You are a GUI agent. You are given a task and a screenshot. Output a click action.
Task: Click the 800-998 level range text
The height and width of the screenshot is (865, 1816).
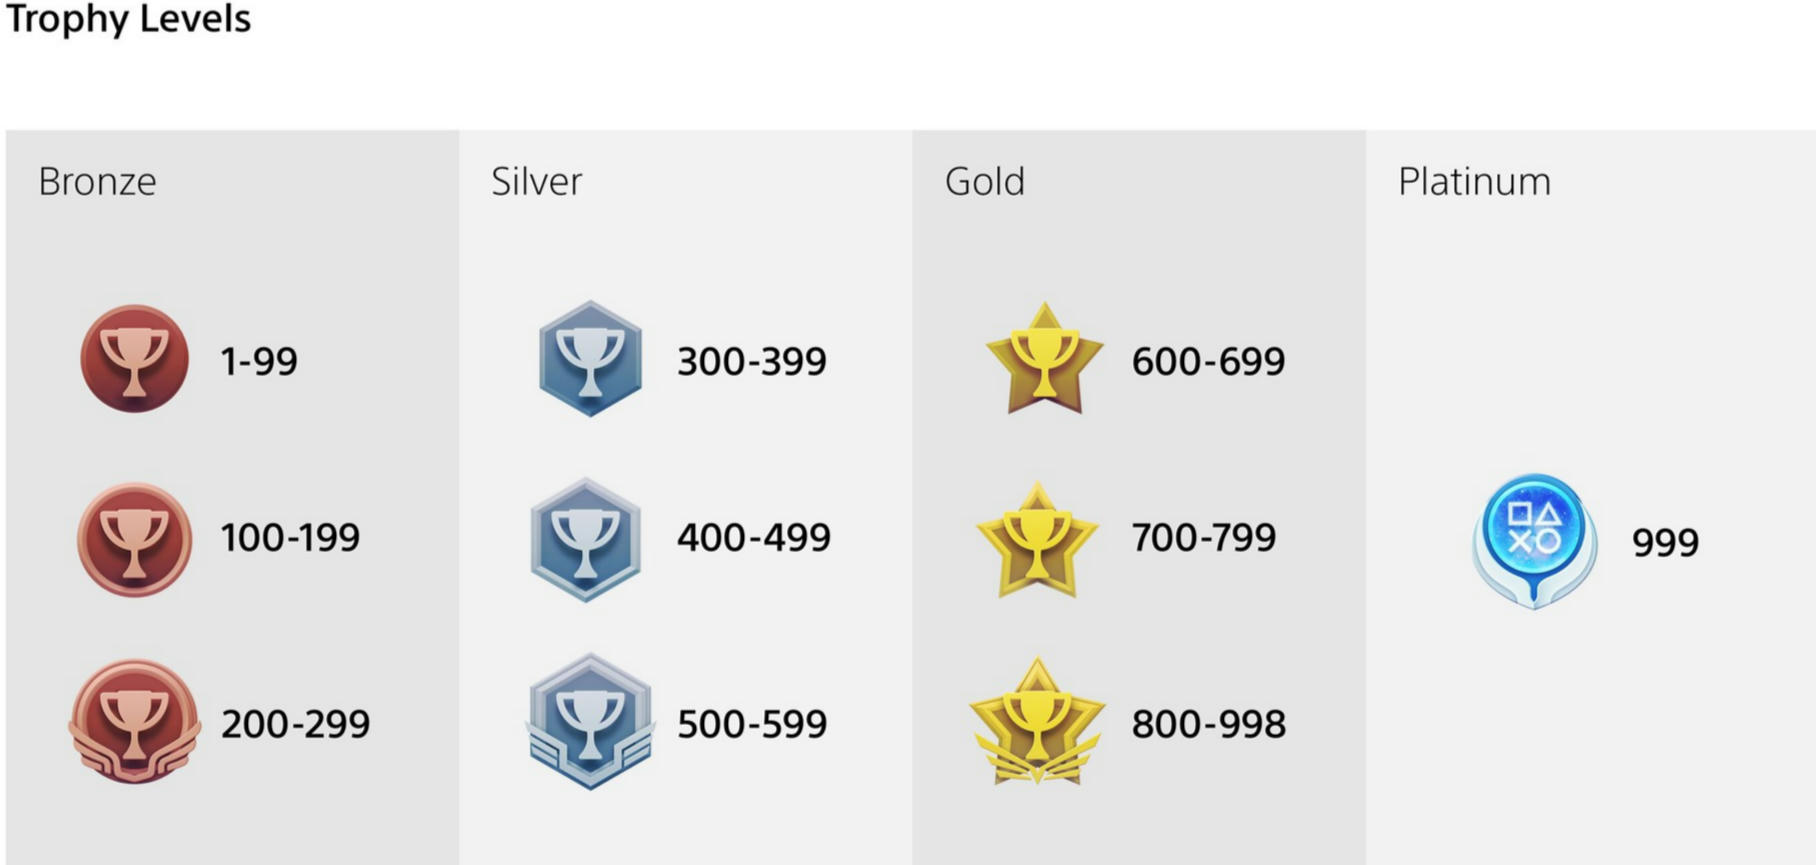pyautogui.click(x=1208, y=724)
